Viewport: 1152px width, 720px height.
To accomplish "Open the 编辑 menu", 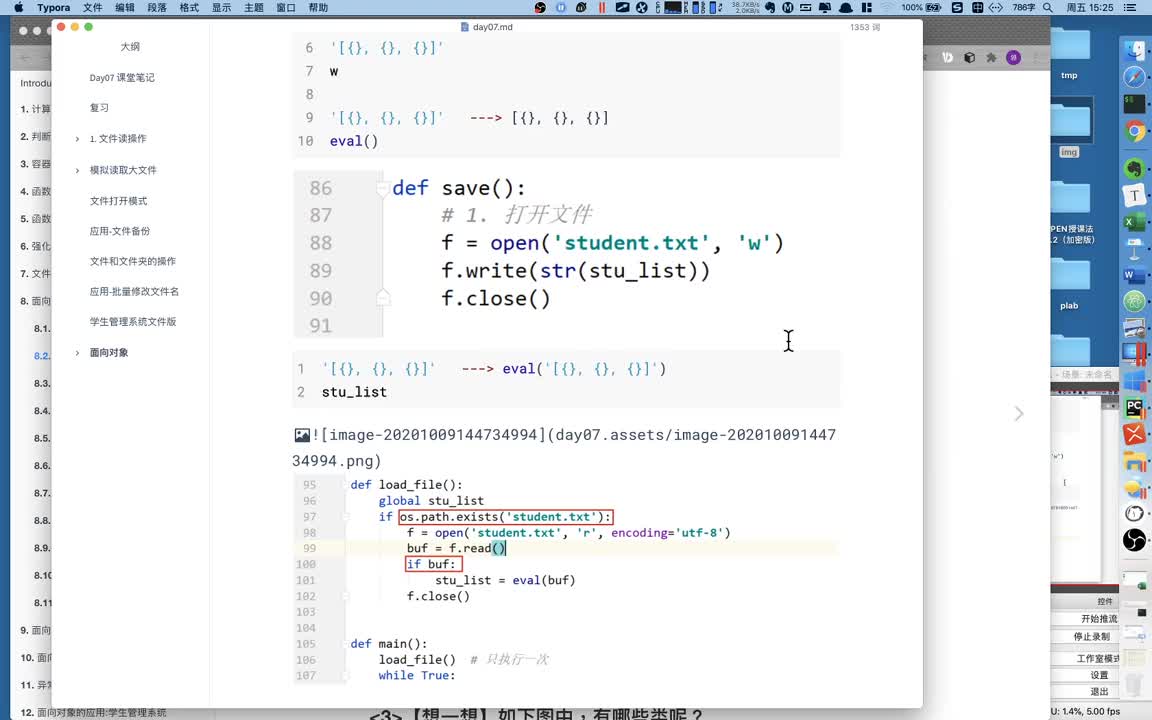I will [x=125, y=7].
